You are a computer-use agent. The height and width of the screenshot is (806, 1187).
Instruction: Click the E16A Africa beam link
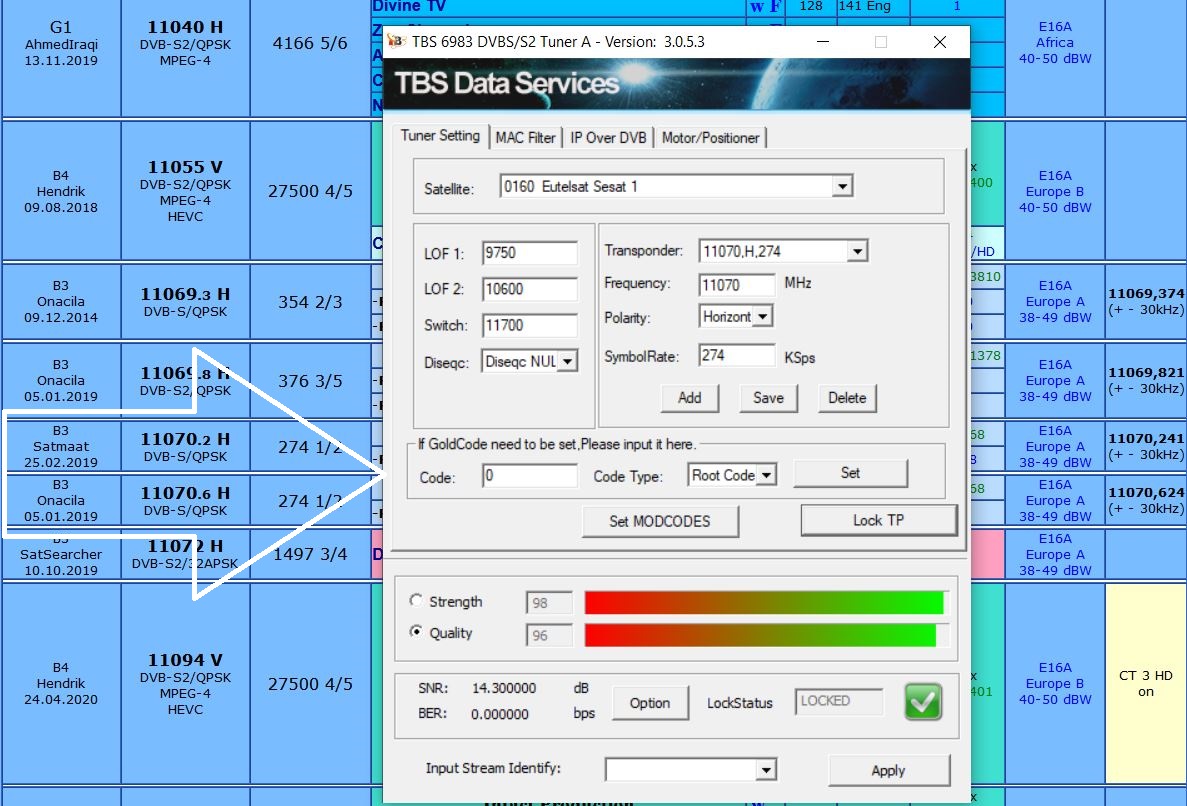click(x=1055, y=42)
